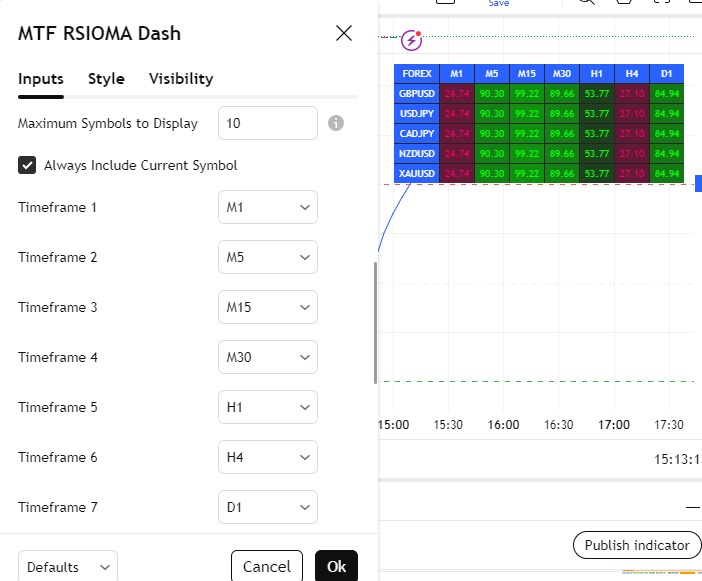Image resolution: width=702 pixels, height=581 pixels.
Task: Open Timeframe 4 dropdown showing M30
Action: click(x=267, y=357)
